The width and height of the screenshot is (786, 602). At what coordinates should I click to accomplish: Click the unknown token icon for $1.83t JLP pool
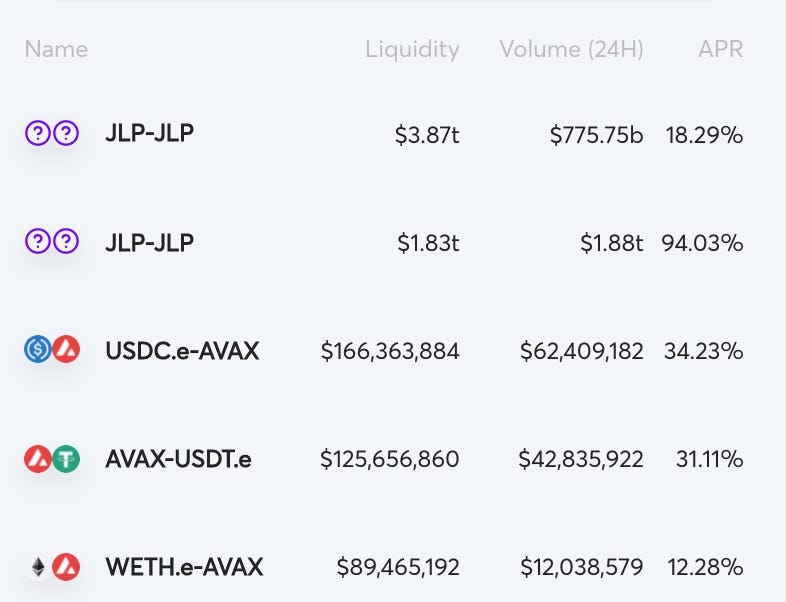tap(38, 241)
